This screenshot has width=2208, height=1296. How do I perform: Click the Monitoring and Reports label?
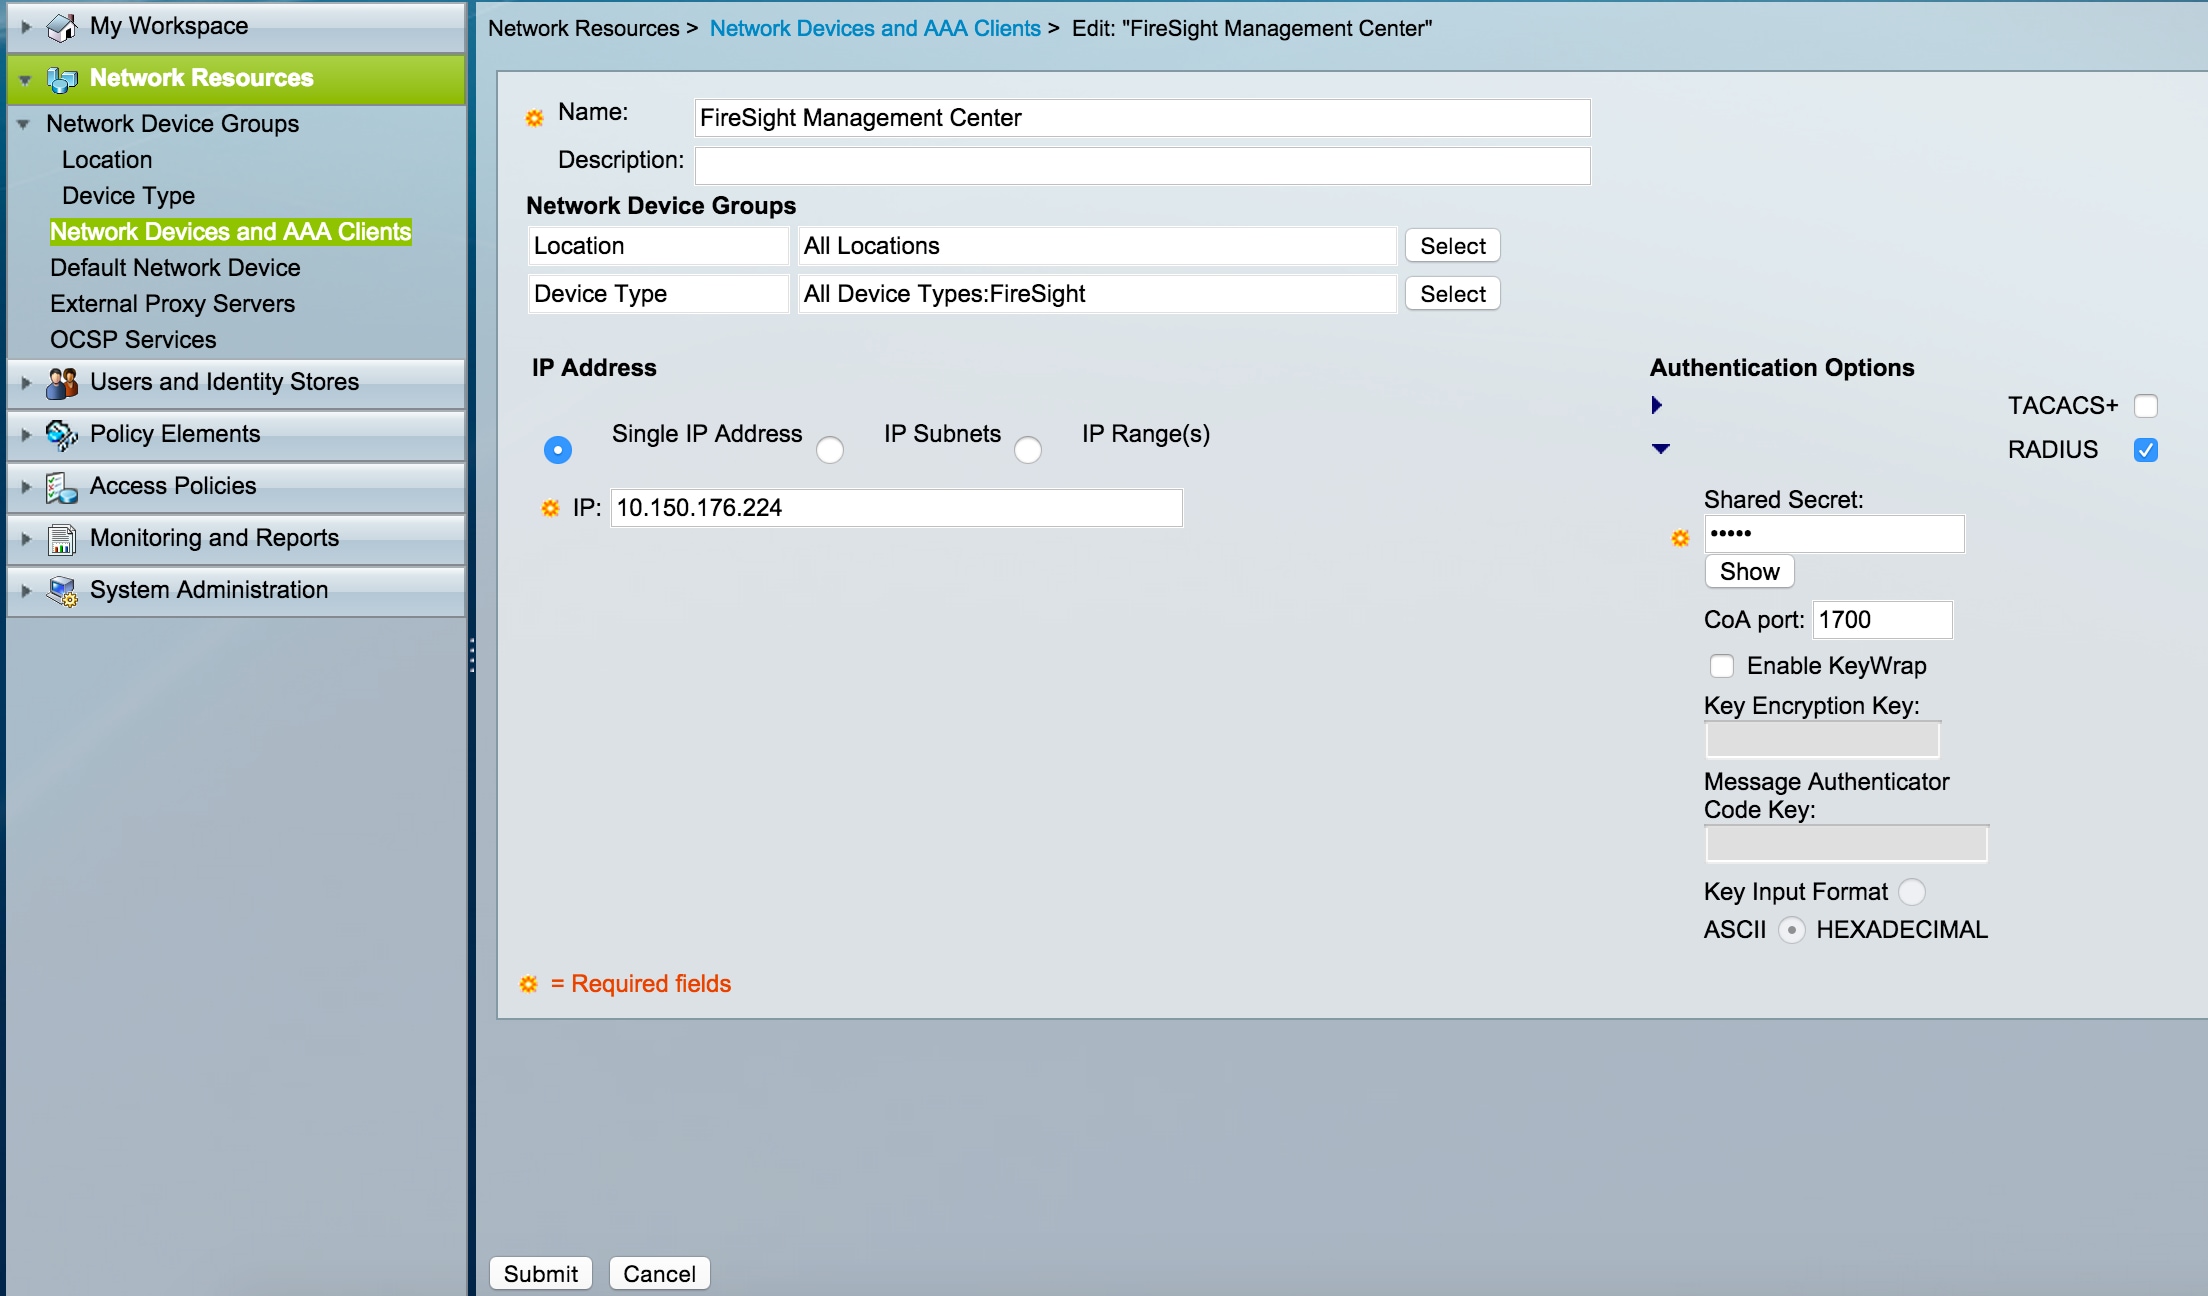click(x=214, y=538)
